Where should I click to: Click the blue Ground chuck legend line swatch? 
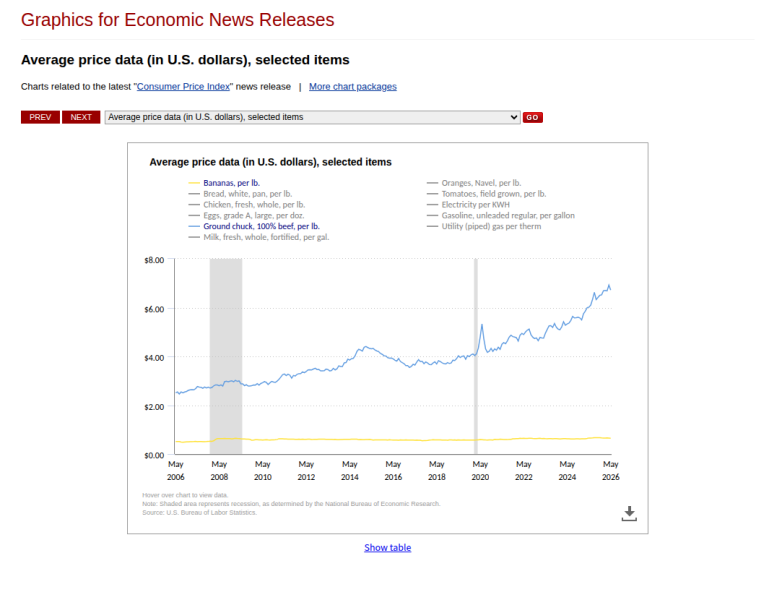coord(194,226)
